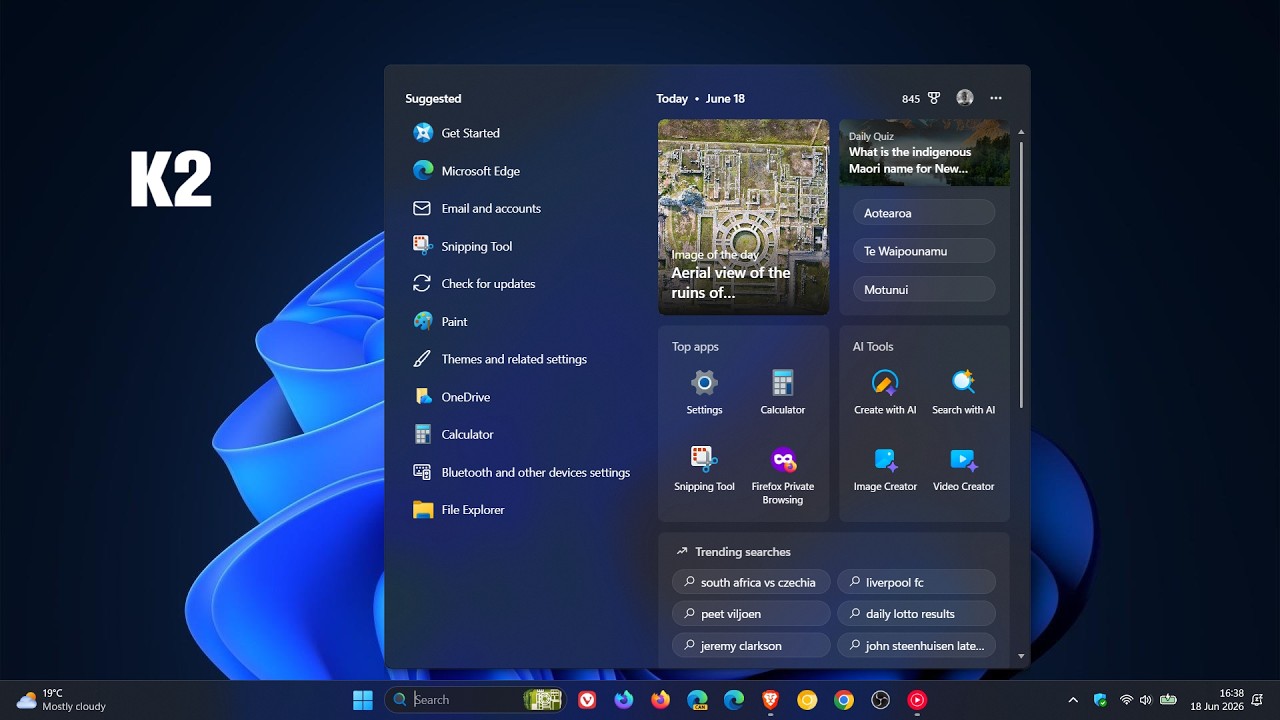Search trending topic peet viljoen

[751, 614]
